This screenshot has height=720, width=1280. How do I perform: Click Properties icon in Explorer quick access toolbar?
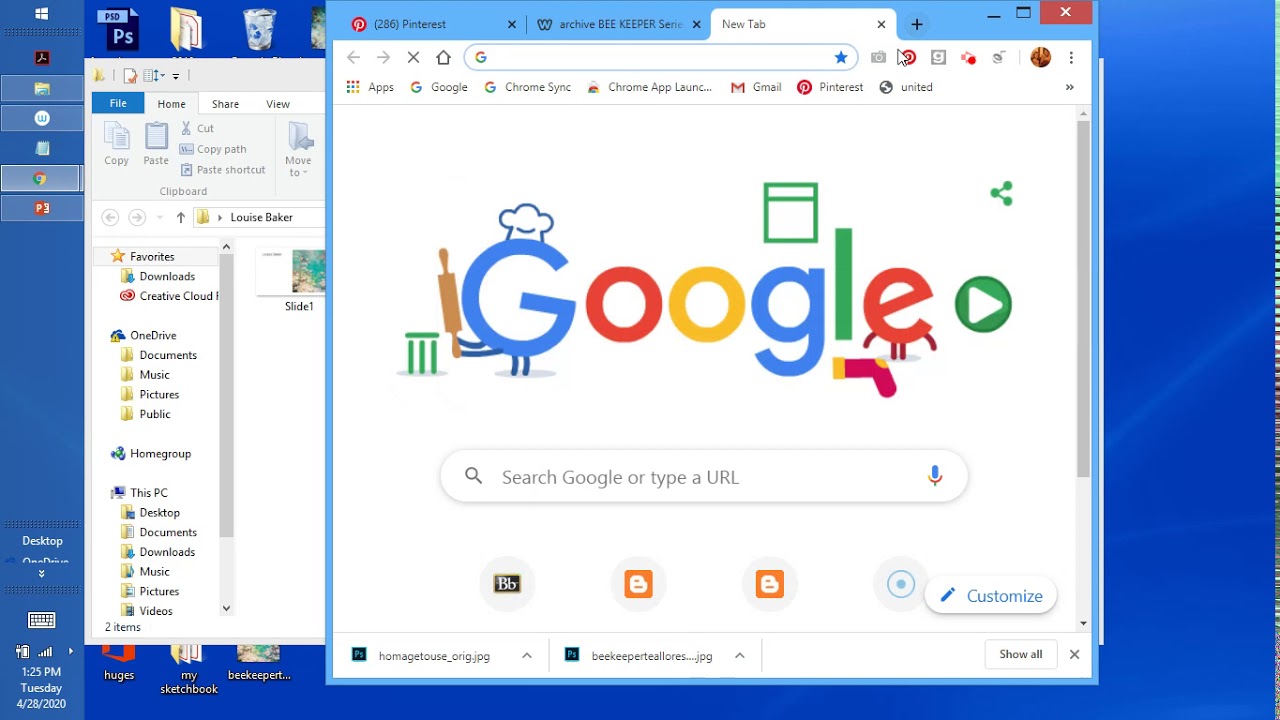coord(130,75)
